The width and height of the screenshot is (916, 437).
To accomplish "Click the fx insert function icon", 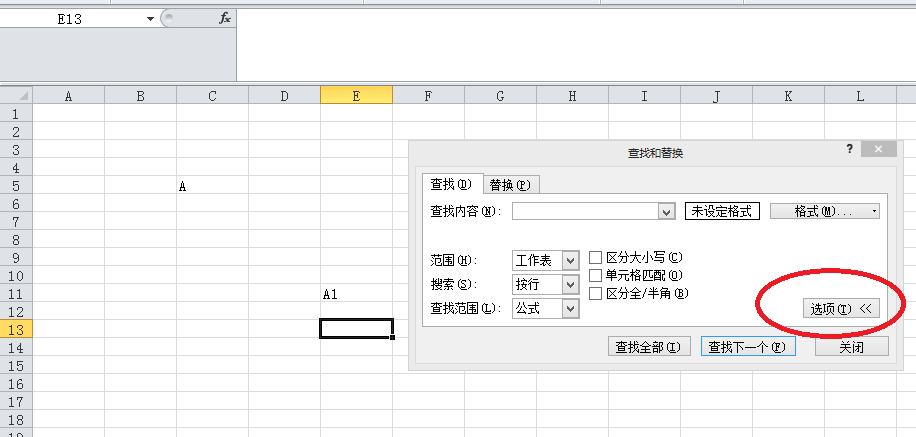I will pos(225,19).
